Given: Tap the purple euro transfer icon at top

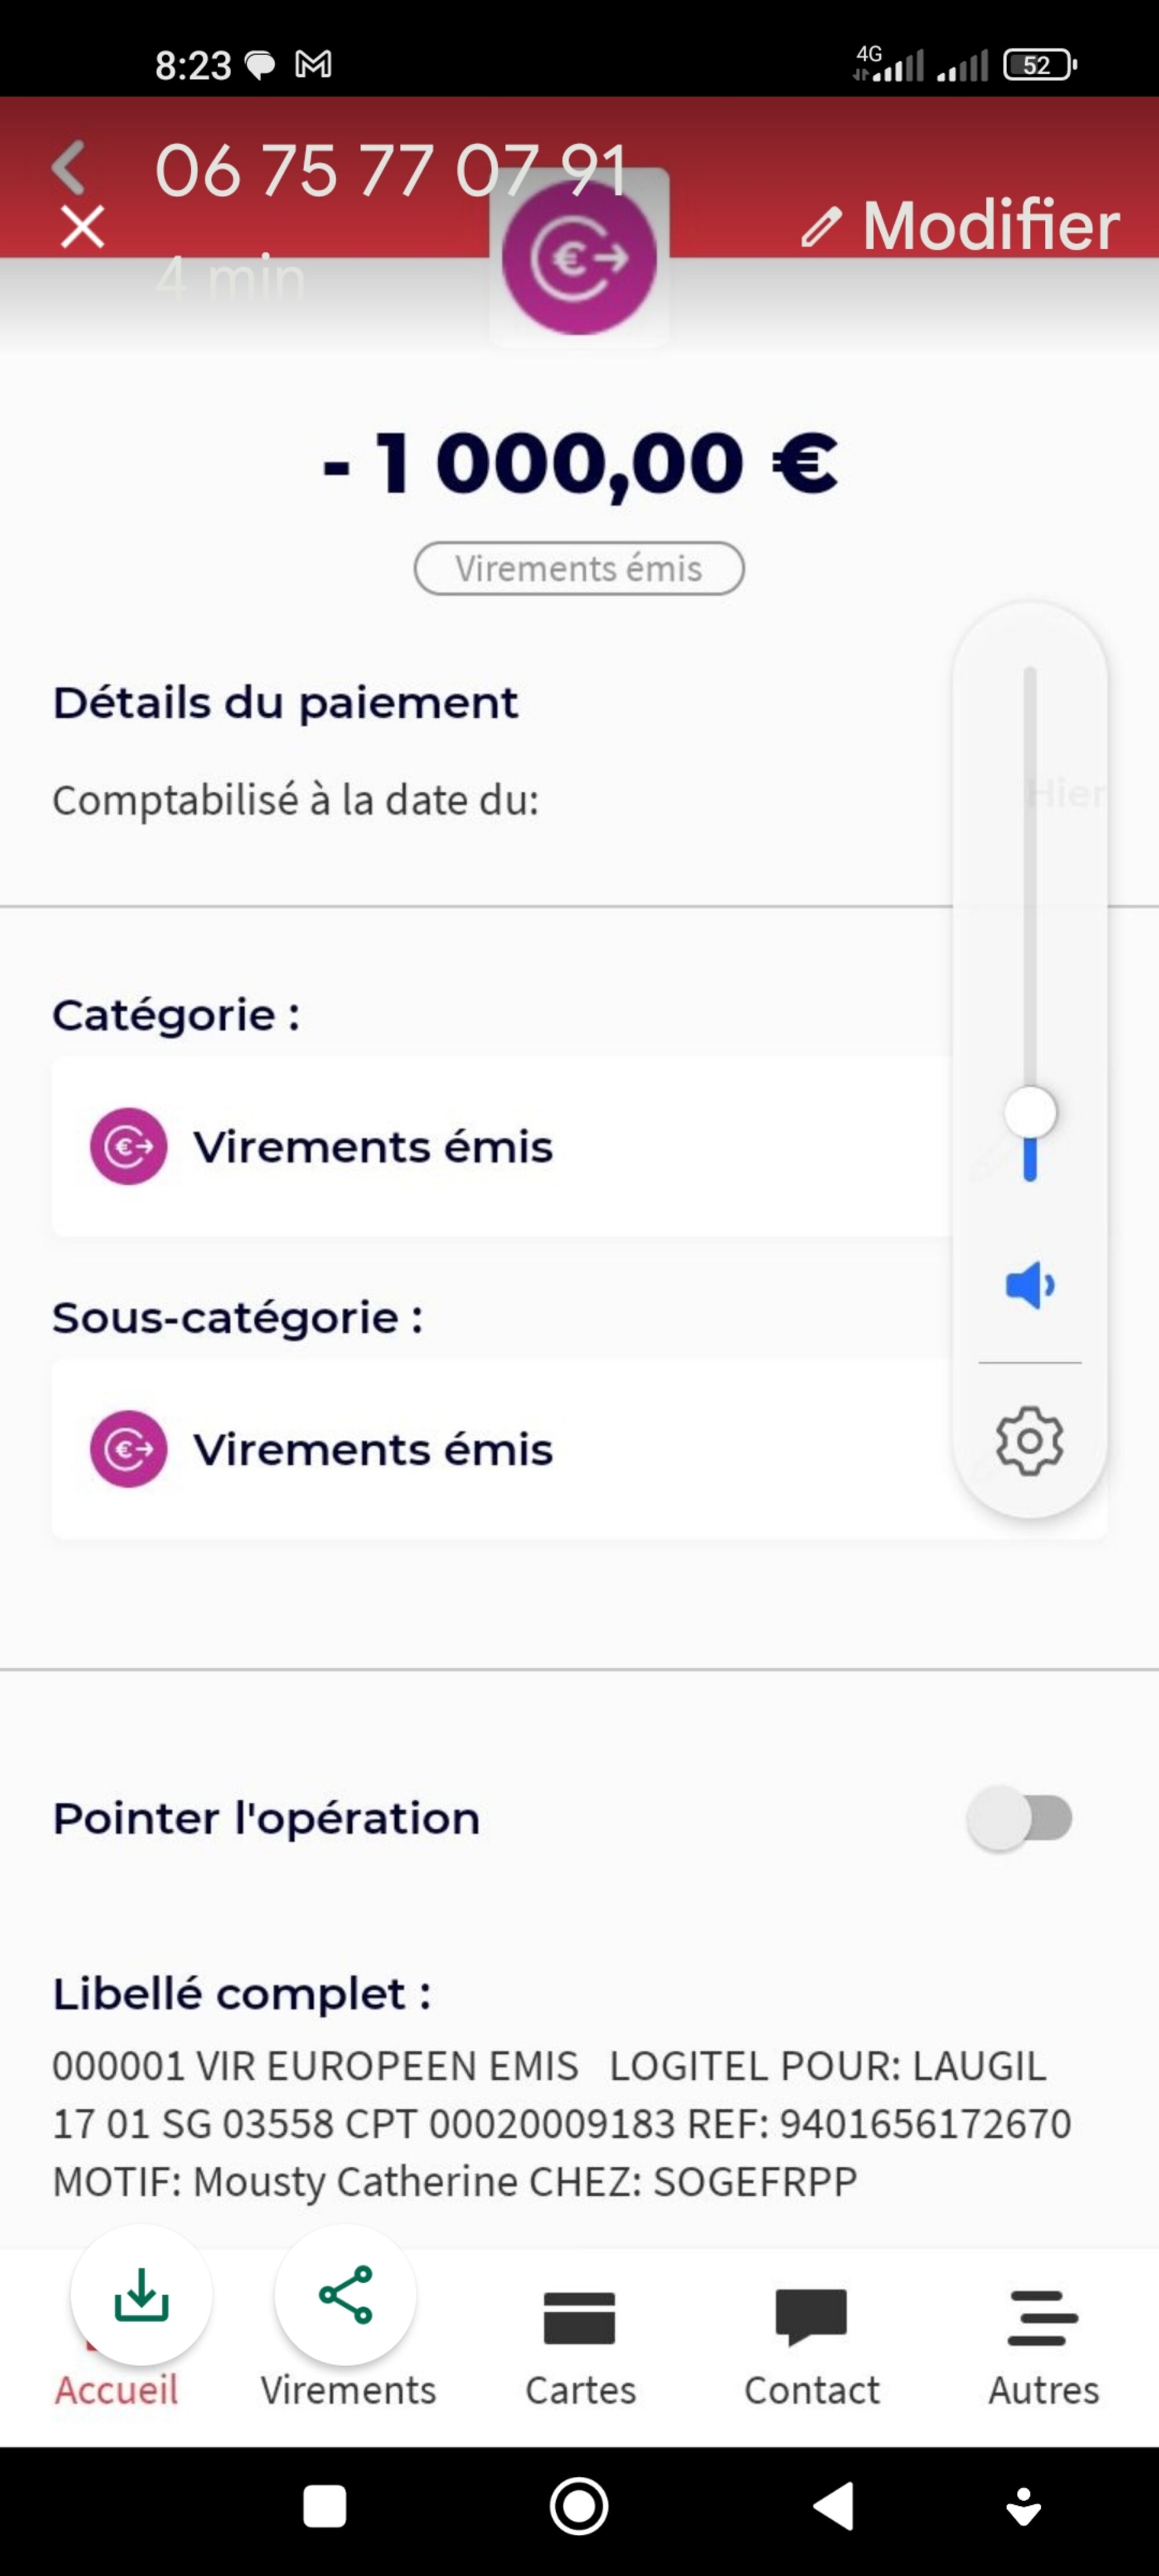Looking at the screenshot, I should pyautogui.click(x=579, y=258).
